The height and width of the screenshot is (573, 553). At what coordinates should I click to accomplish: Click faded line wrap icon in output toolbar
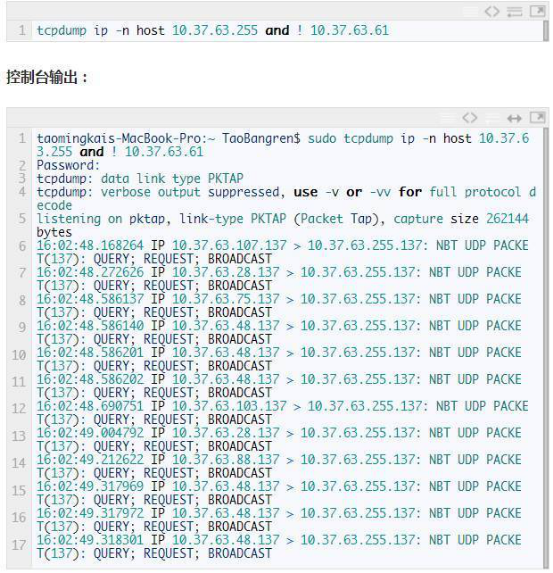tap(492, 118)
